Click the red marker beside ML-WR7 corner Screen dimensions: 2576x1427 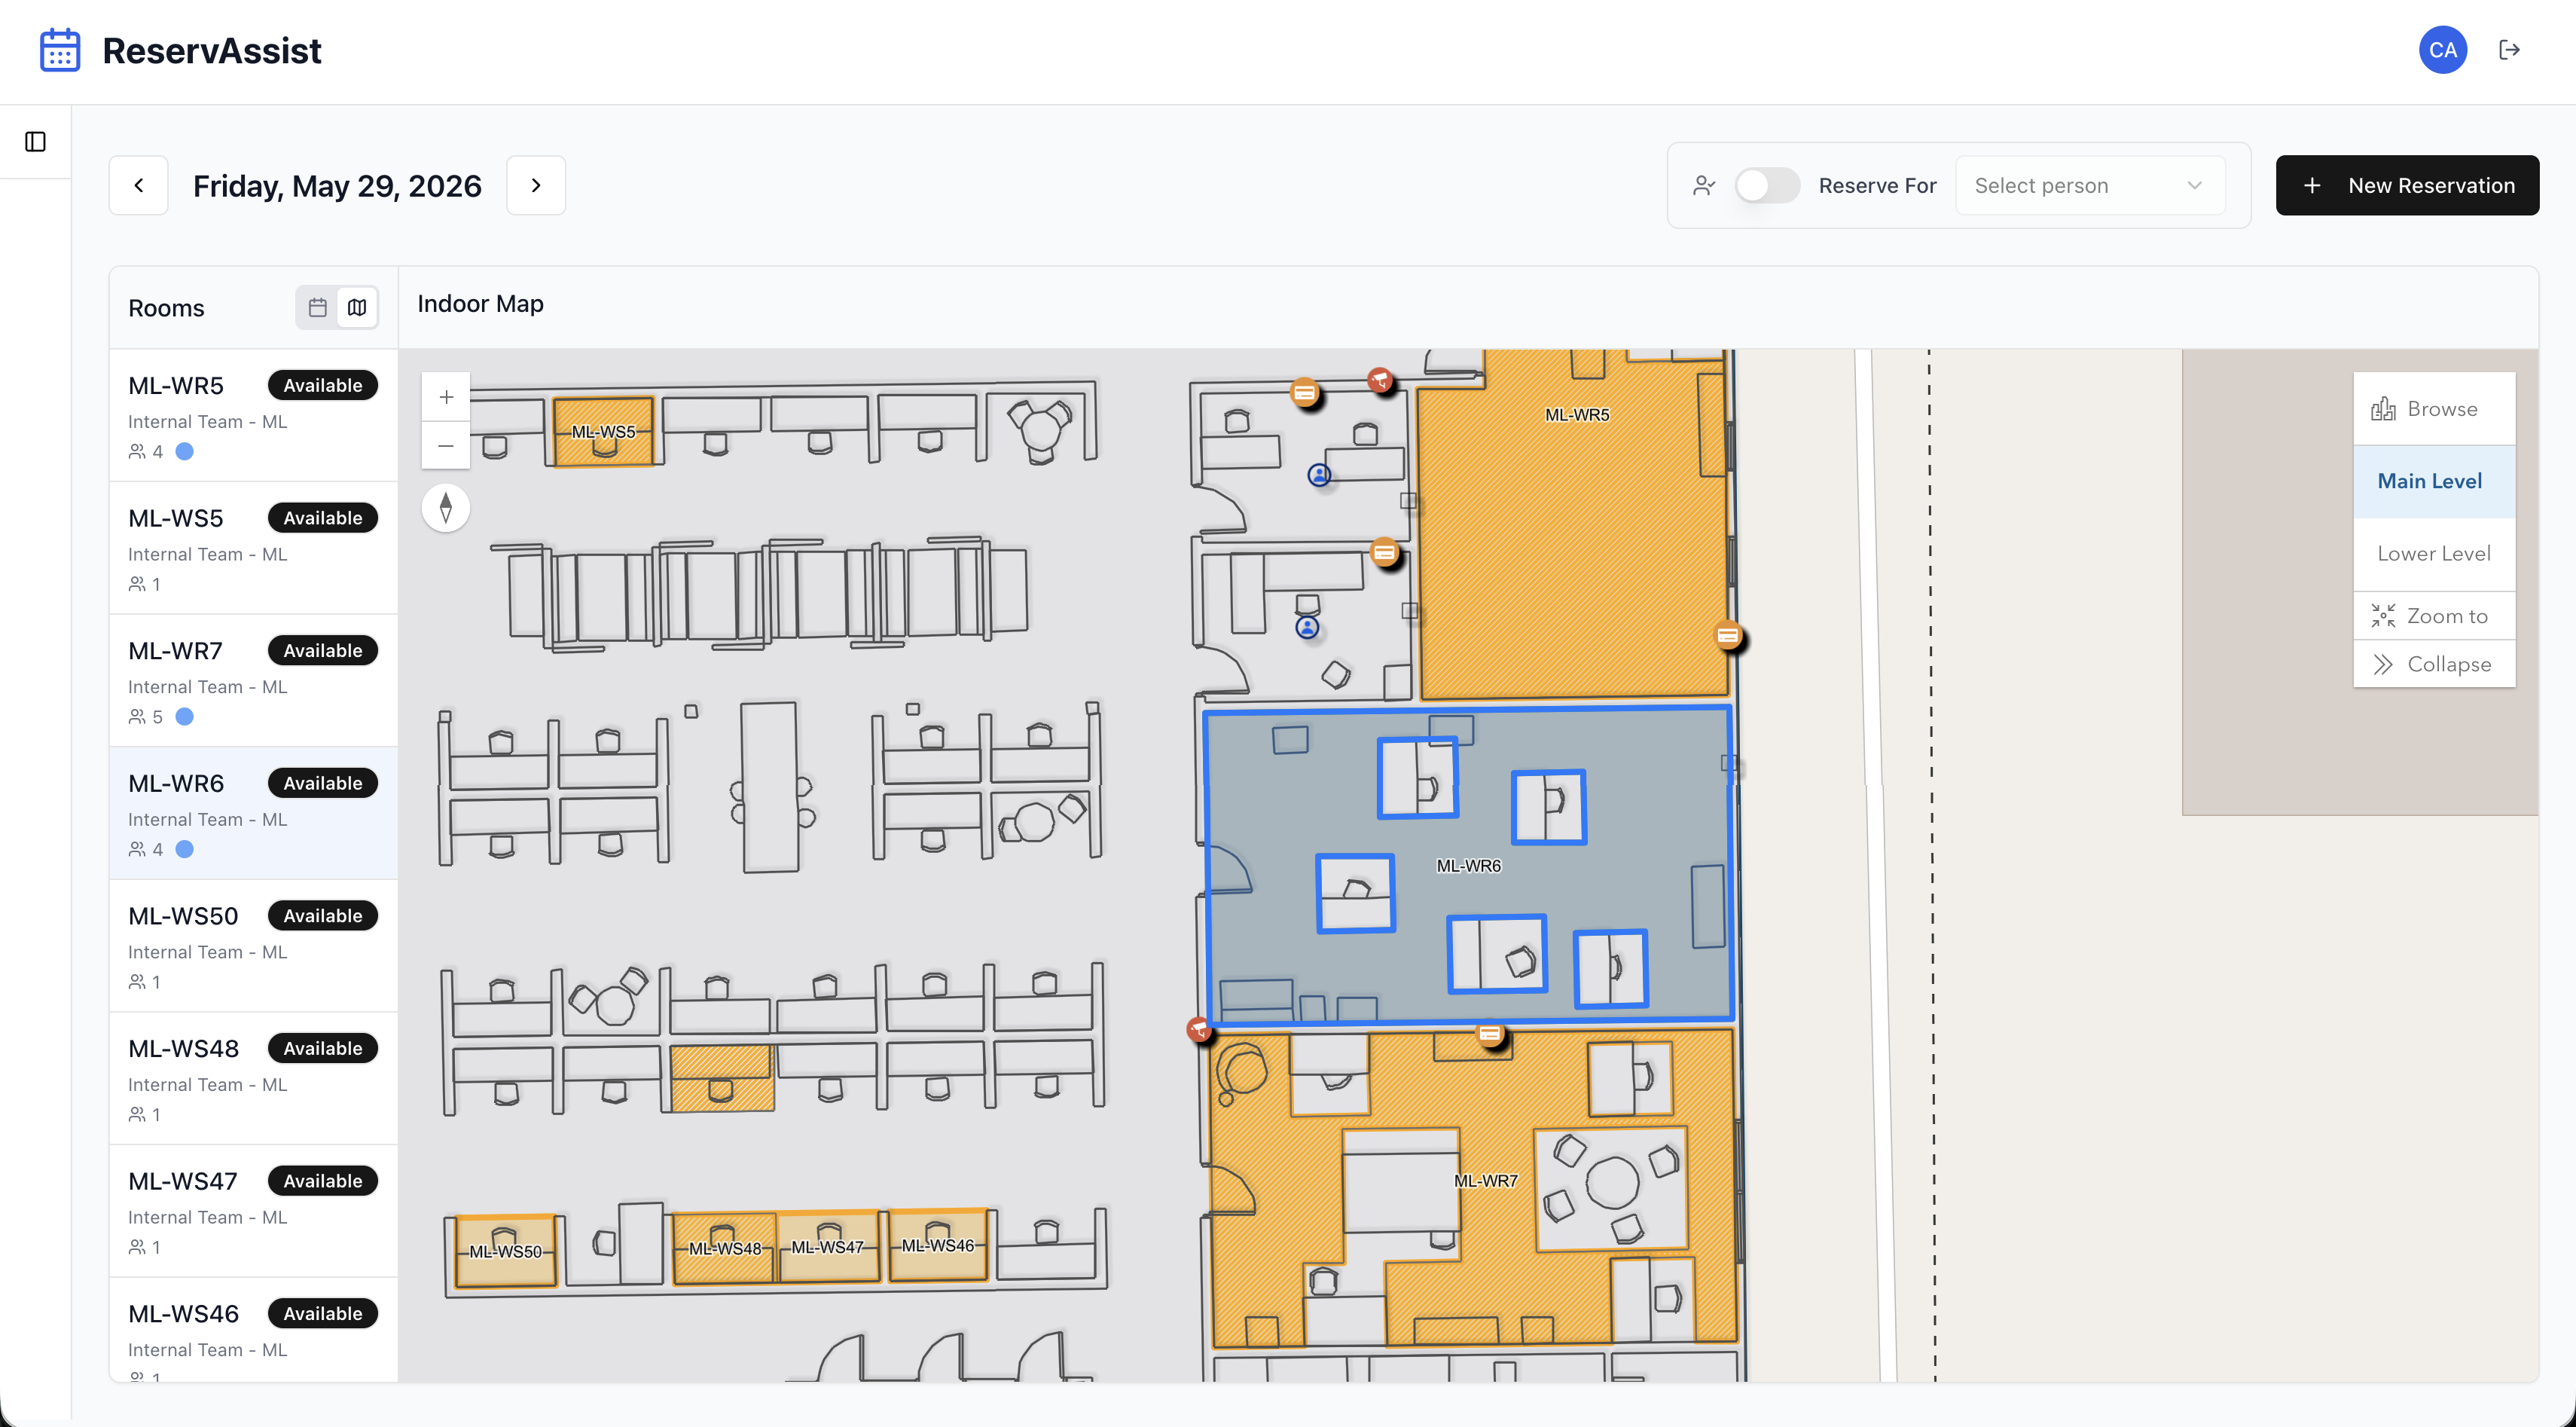1198,1029
